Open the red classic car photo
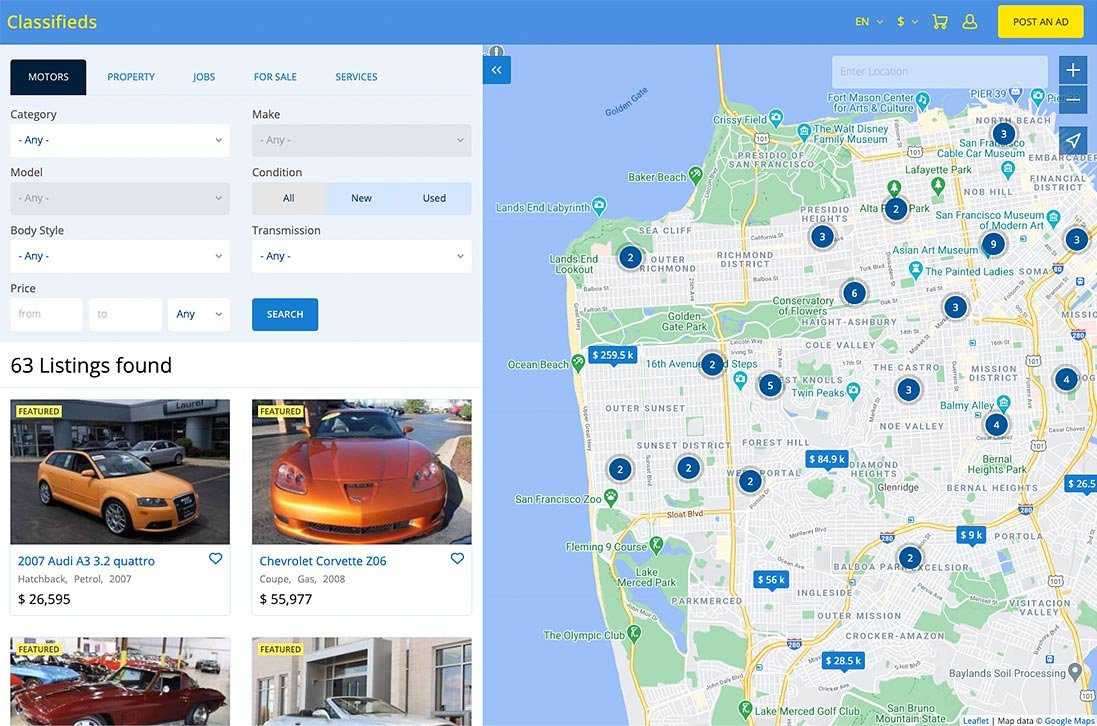The height and width of the screenshot is (726, 1097). [x=120, y=681]
